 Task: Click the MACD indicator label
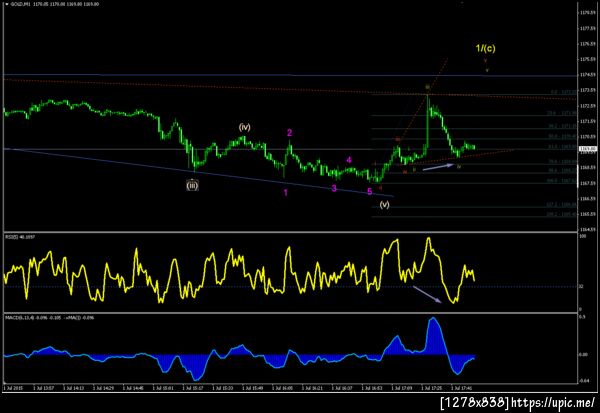click(49, 318)
